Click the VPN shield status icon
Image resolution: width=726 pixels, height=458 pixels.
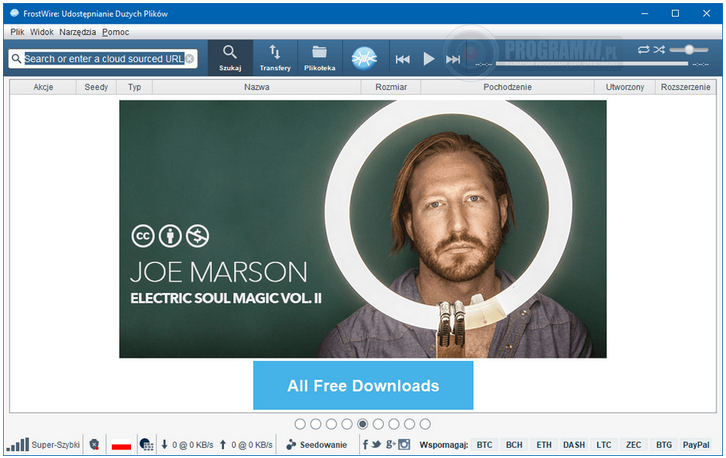(x=94, y=445)
